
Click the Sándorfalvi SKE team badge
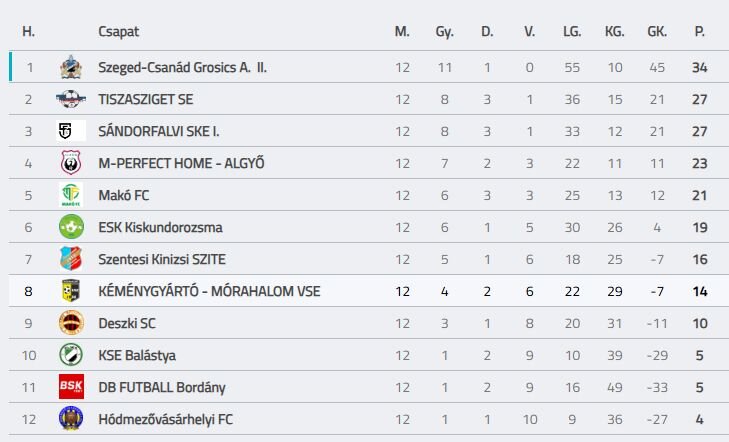[x=71, y=131]
